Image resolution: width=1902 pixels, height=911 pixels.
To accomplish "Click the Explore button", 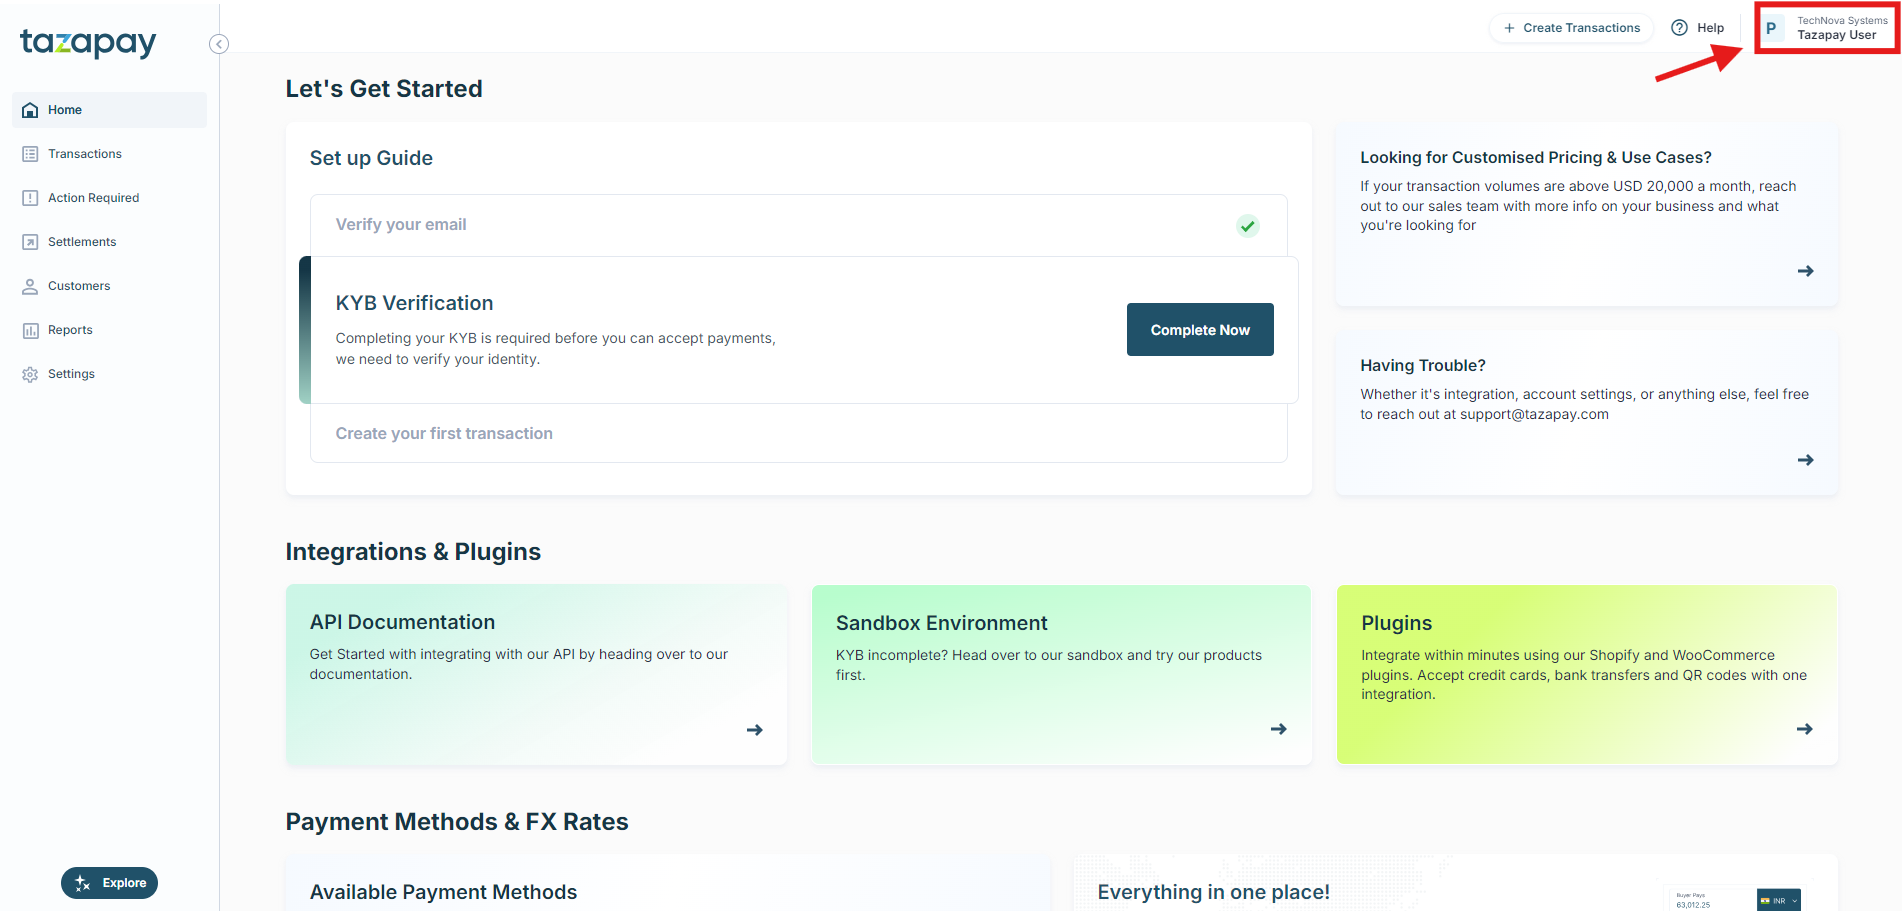I will 109,883.
